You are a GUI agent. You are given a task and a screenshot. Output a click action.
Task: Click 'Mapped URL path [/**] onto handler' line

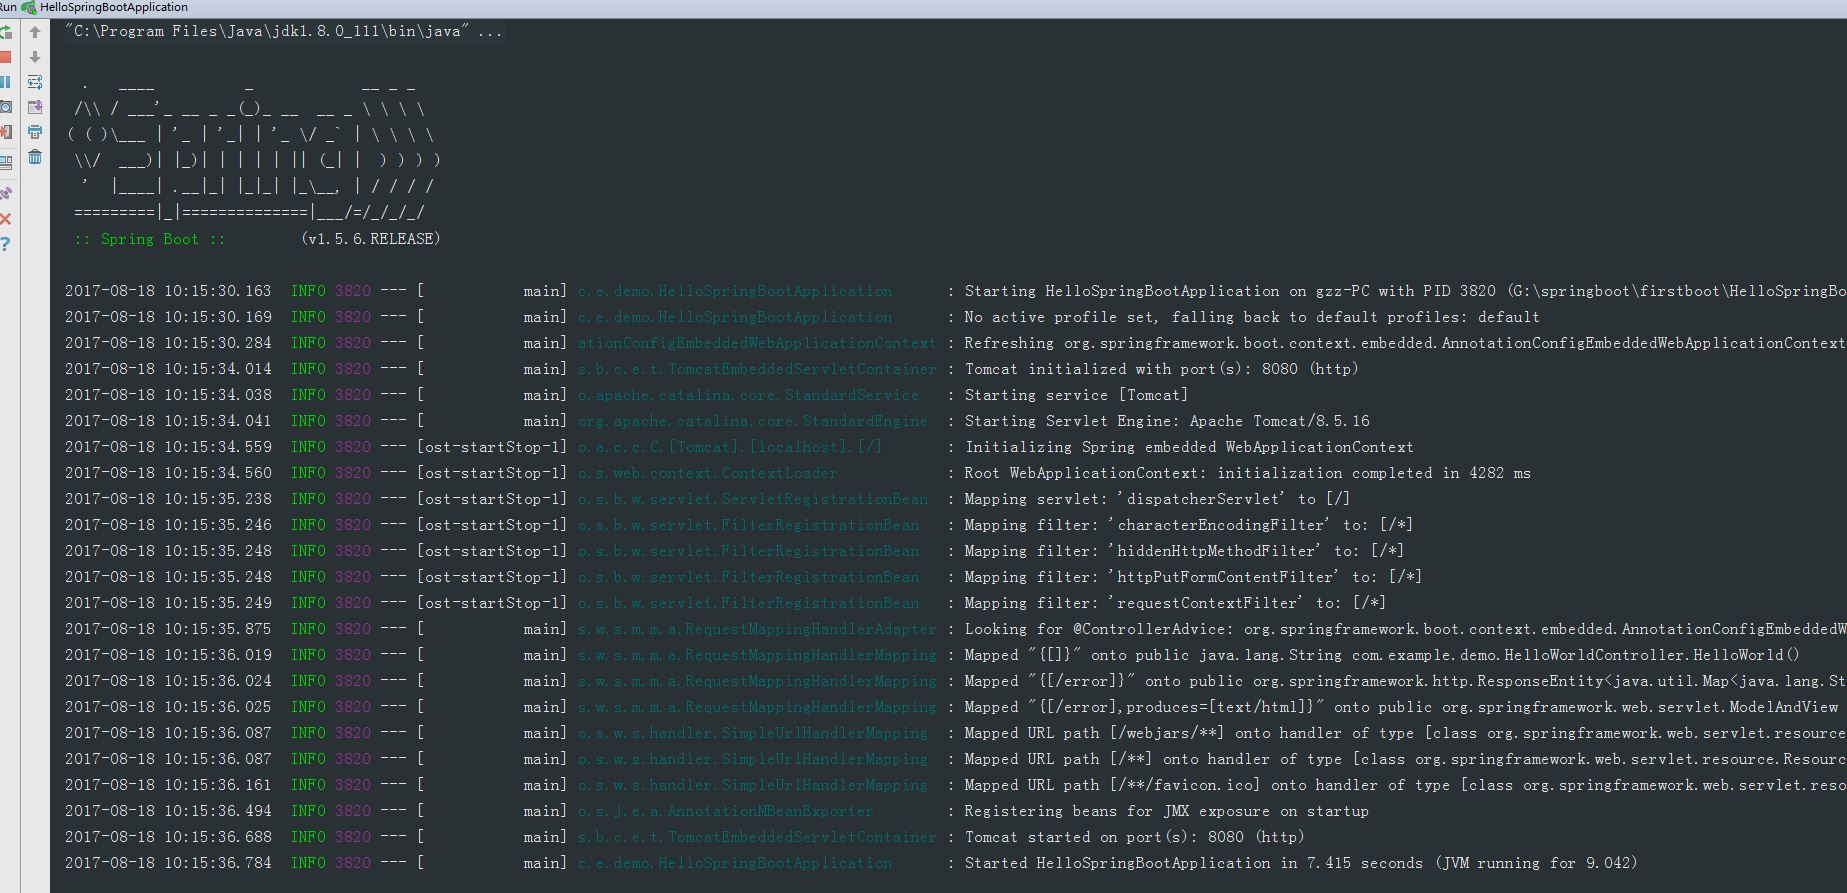1405,759
